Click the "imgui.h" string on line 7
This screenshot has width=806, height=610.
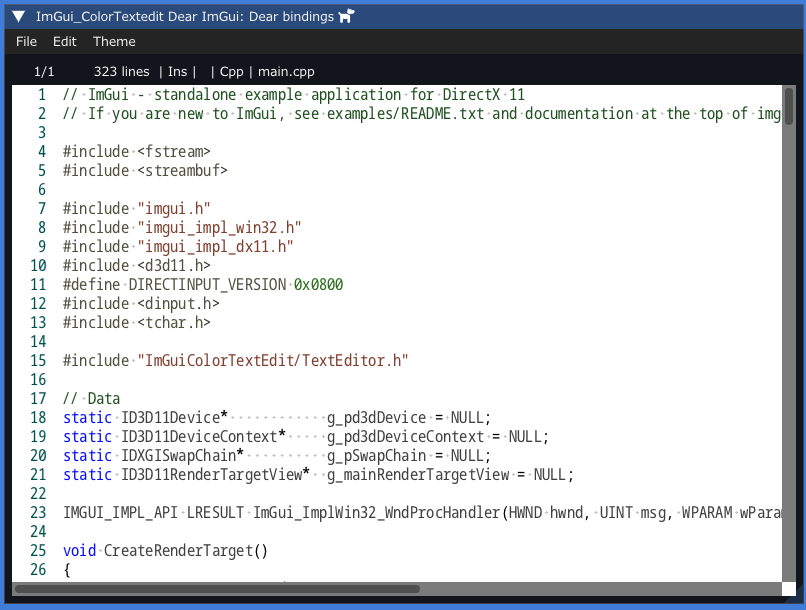[174, 209]
